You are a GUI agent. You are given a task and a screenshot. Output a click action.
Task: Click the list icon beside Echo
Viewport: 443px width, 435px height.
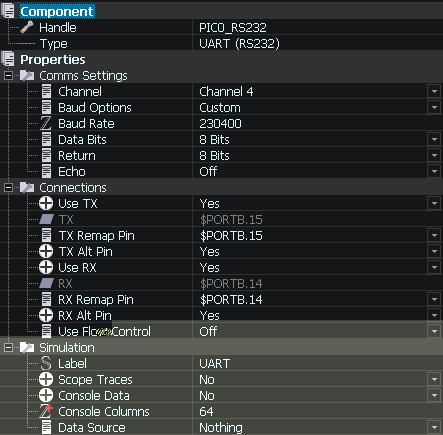pyautogui.click(x=46, y=171)
